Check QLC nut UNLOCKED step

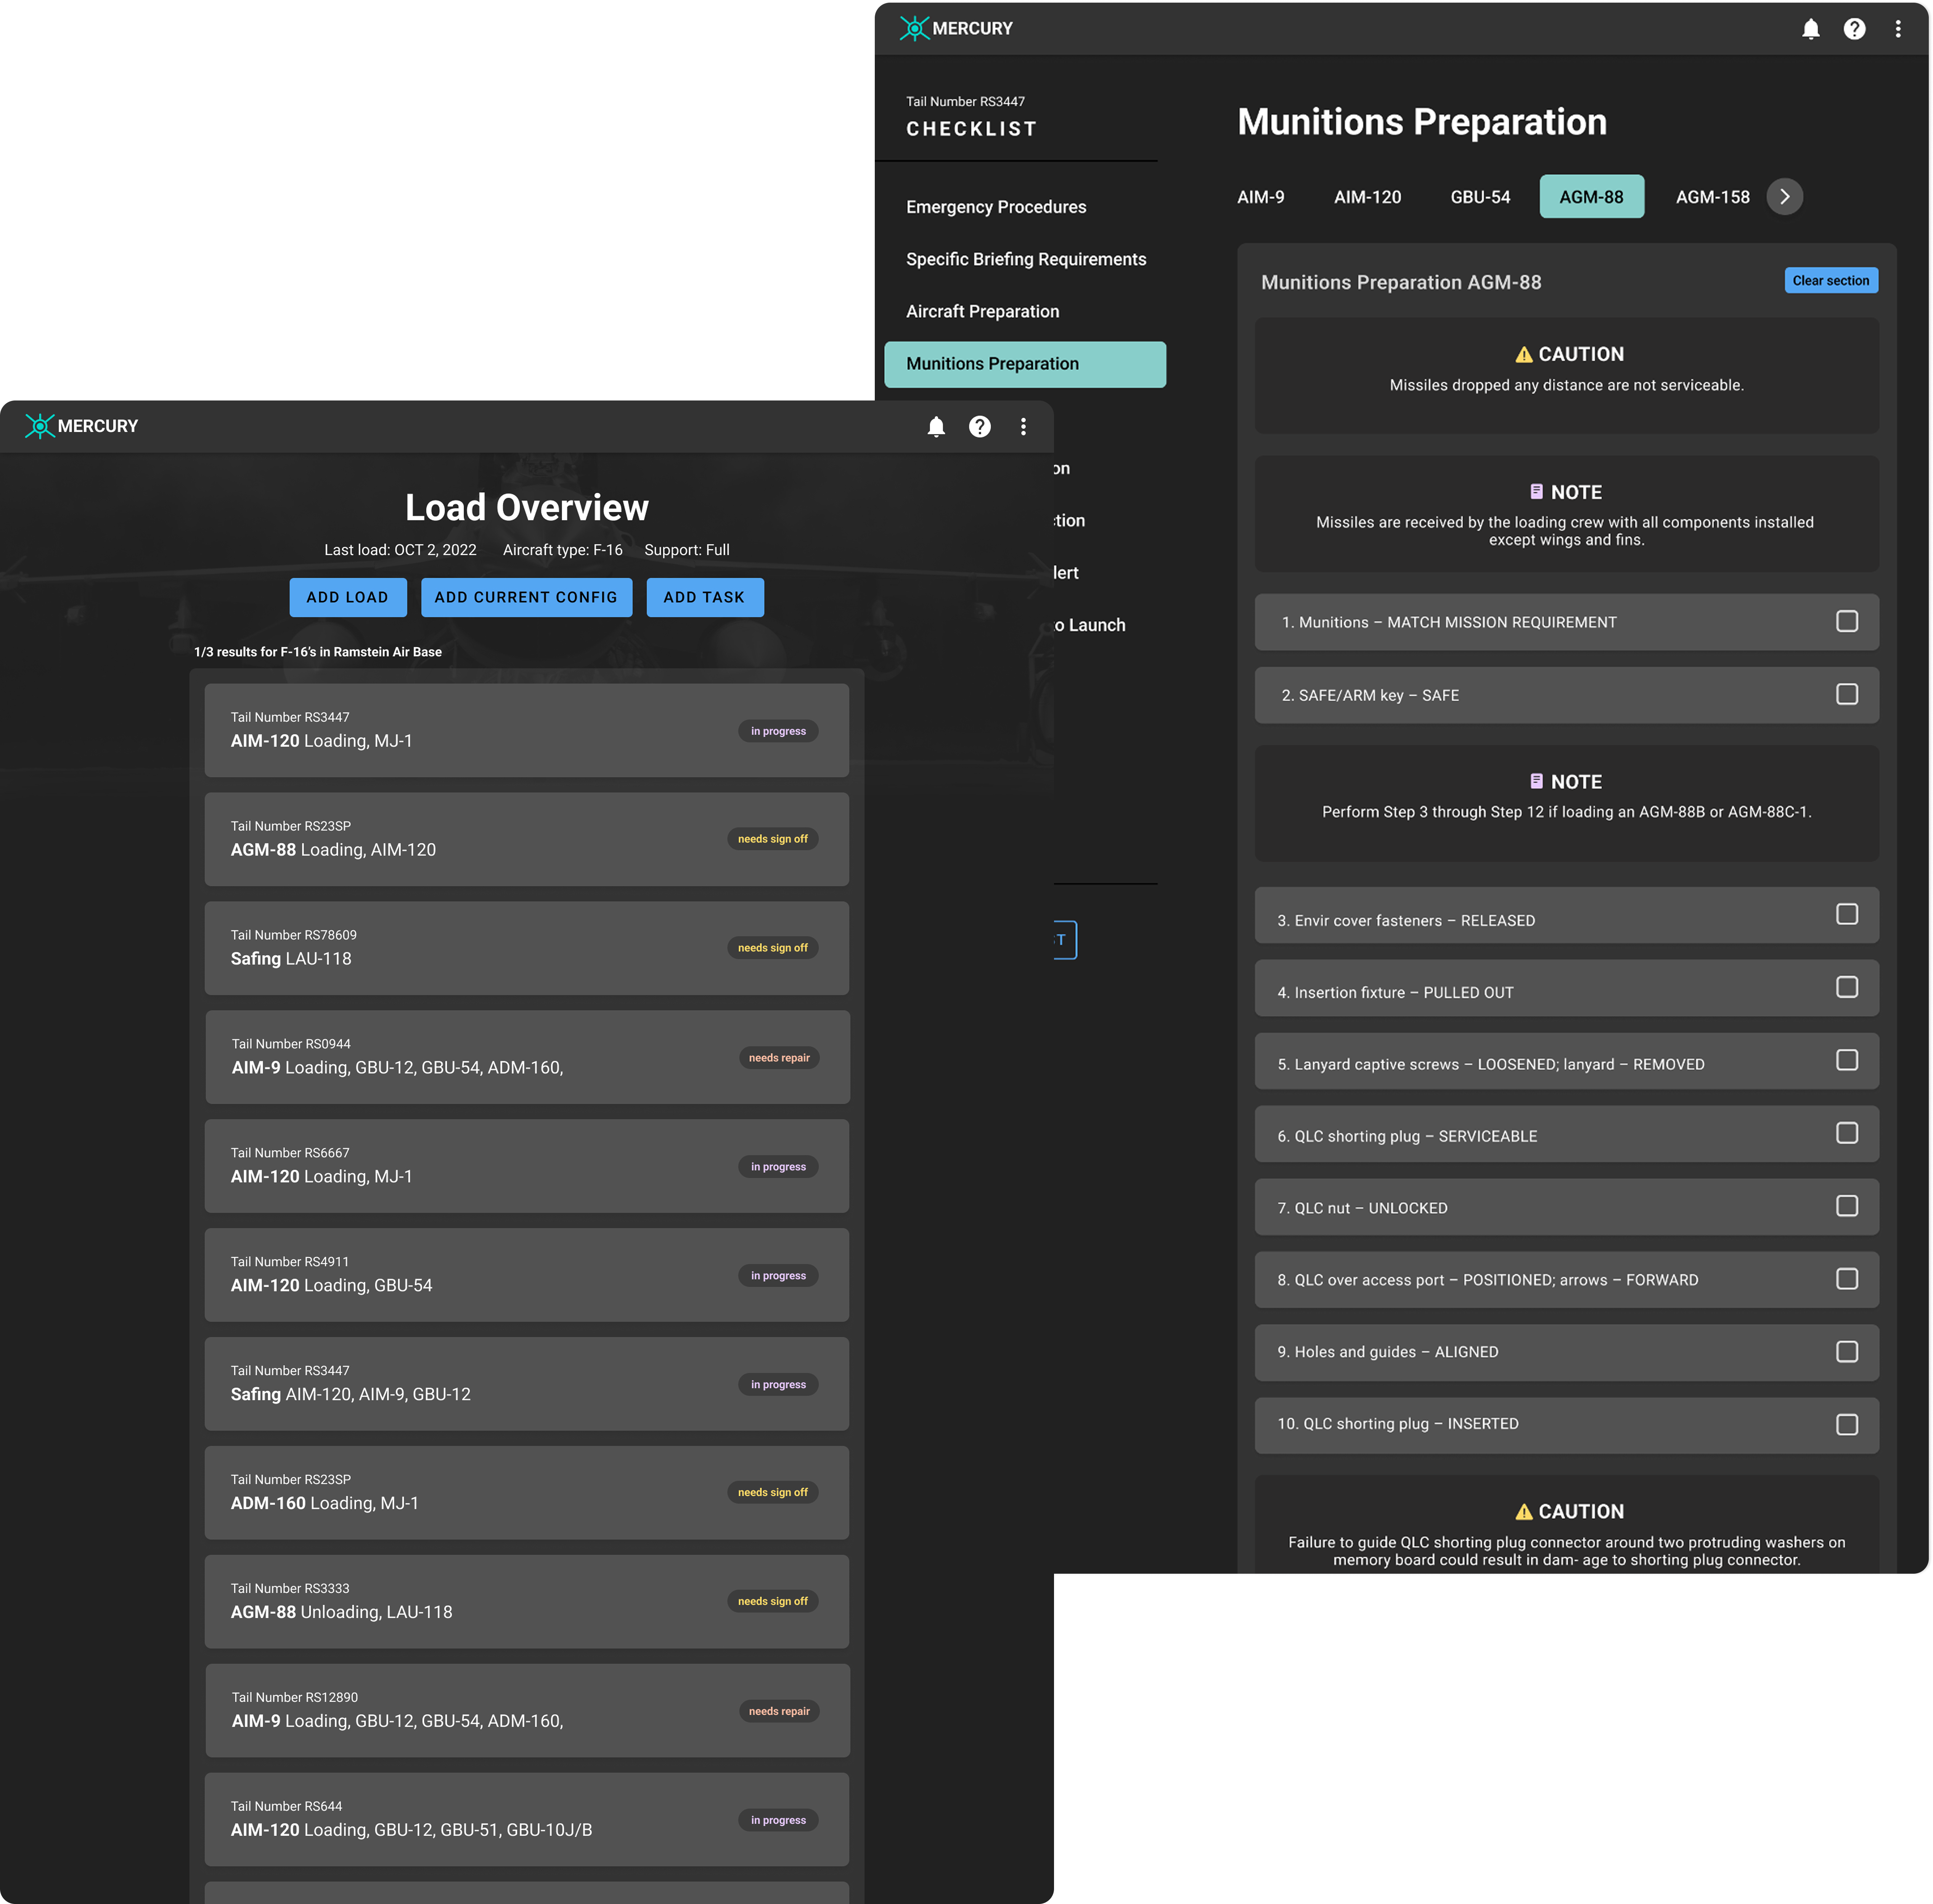[x=1846, y=1206]
